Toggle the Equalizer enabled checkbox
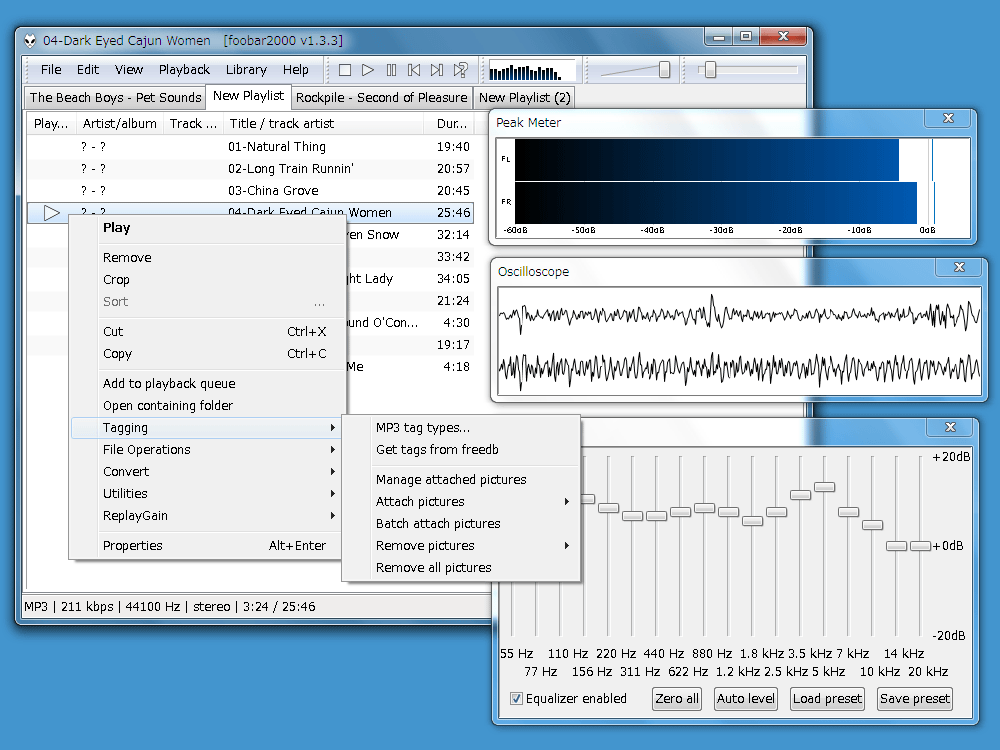The width and height of the screenshot is (1000, 750). 517,698
